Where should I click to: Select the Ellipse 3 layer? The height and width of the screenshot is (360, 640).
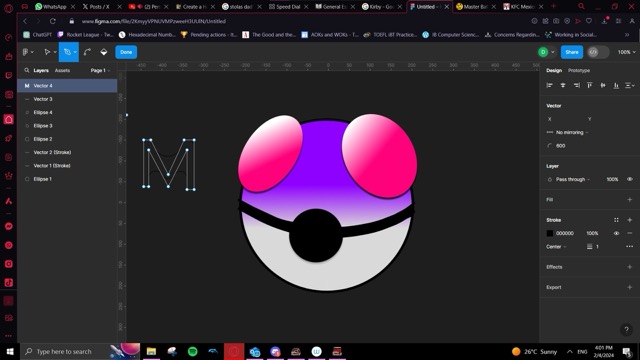[x=67, y=126]
